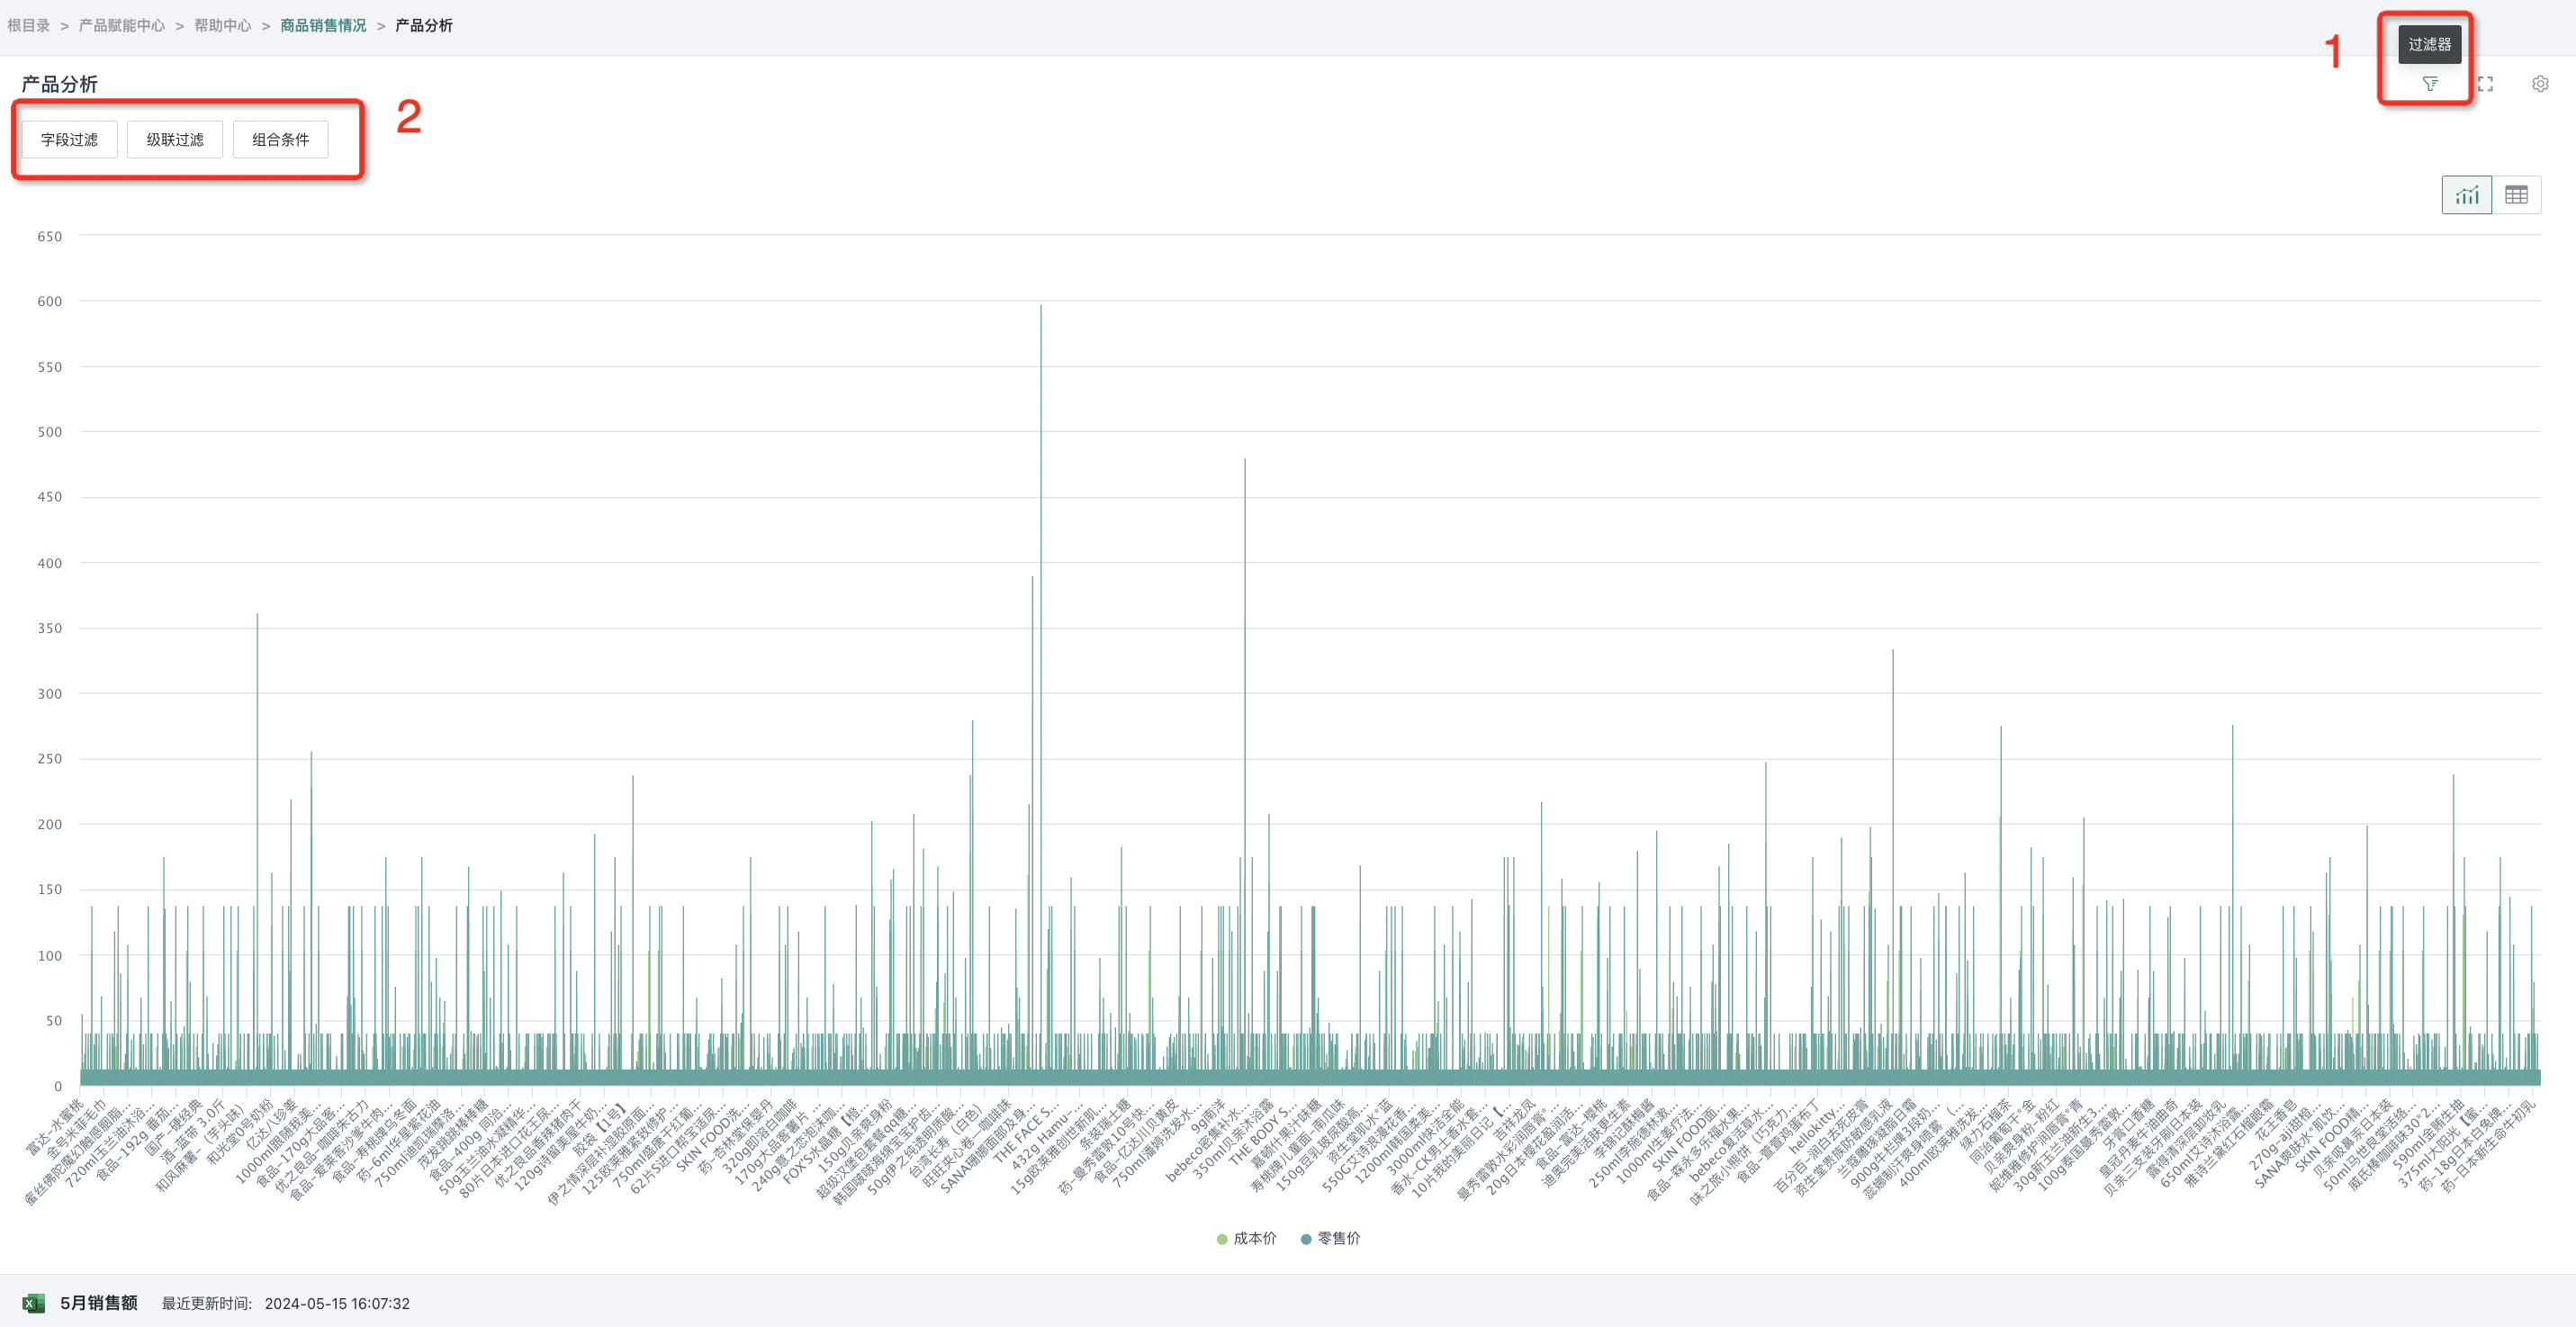Switch to table view icon
2576x1327 pixels.
(2516, 195)
